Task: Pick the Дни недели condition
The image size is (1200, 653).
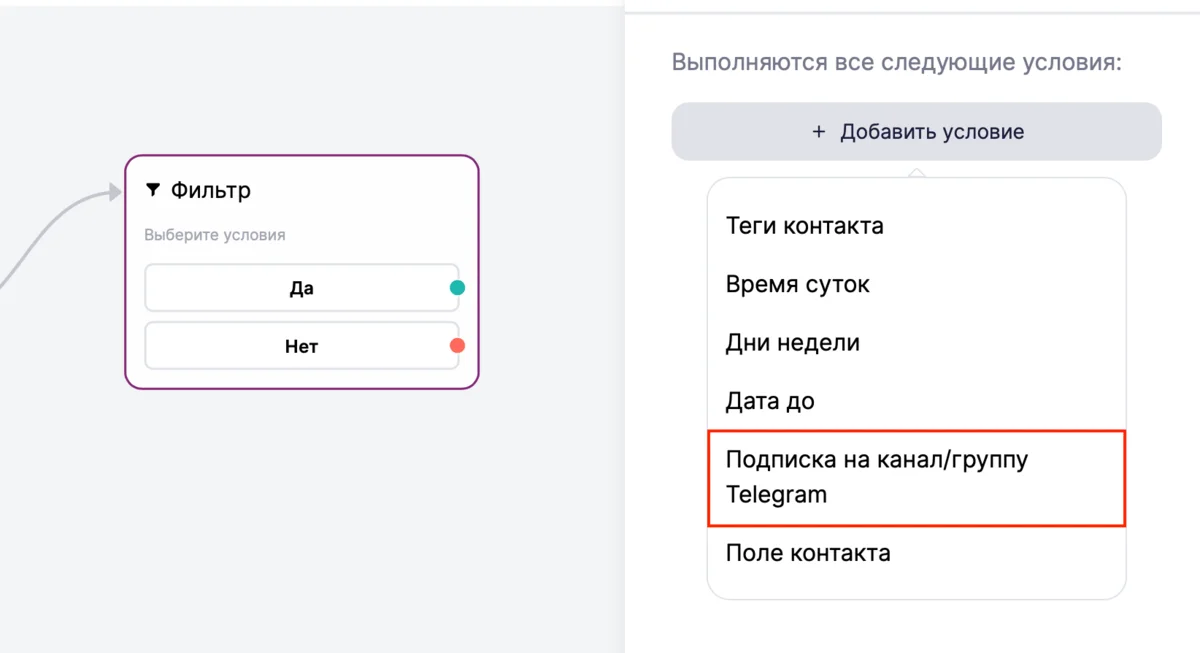Action: point(792,343)
